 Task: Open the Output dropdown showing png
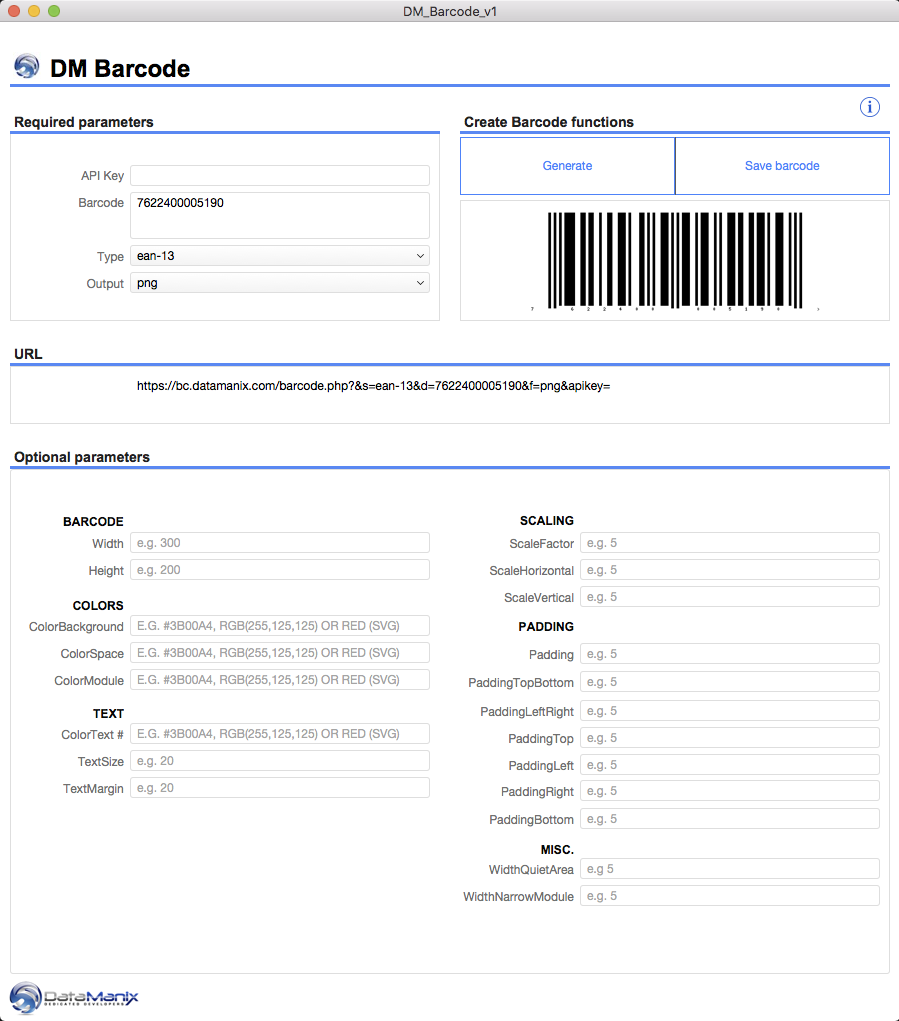(x=280, y=283)
